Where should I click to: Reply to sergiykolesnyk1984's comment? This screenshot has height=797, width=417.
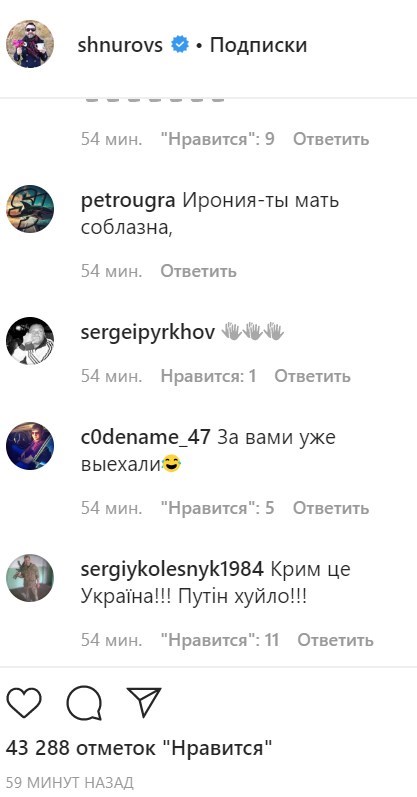click(335, 640)
